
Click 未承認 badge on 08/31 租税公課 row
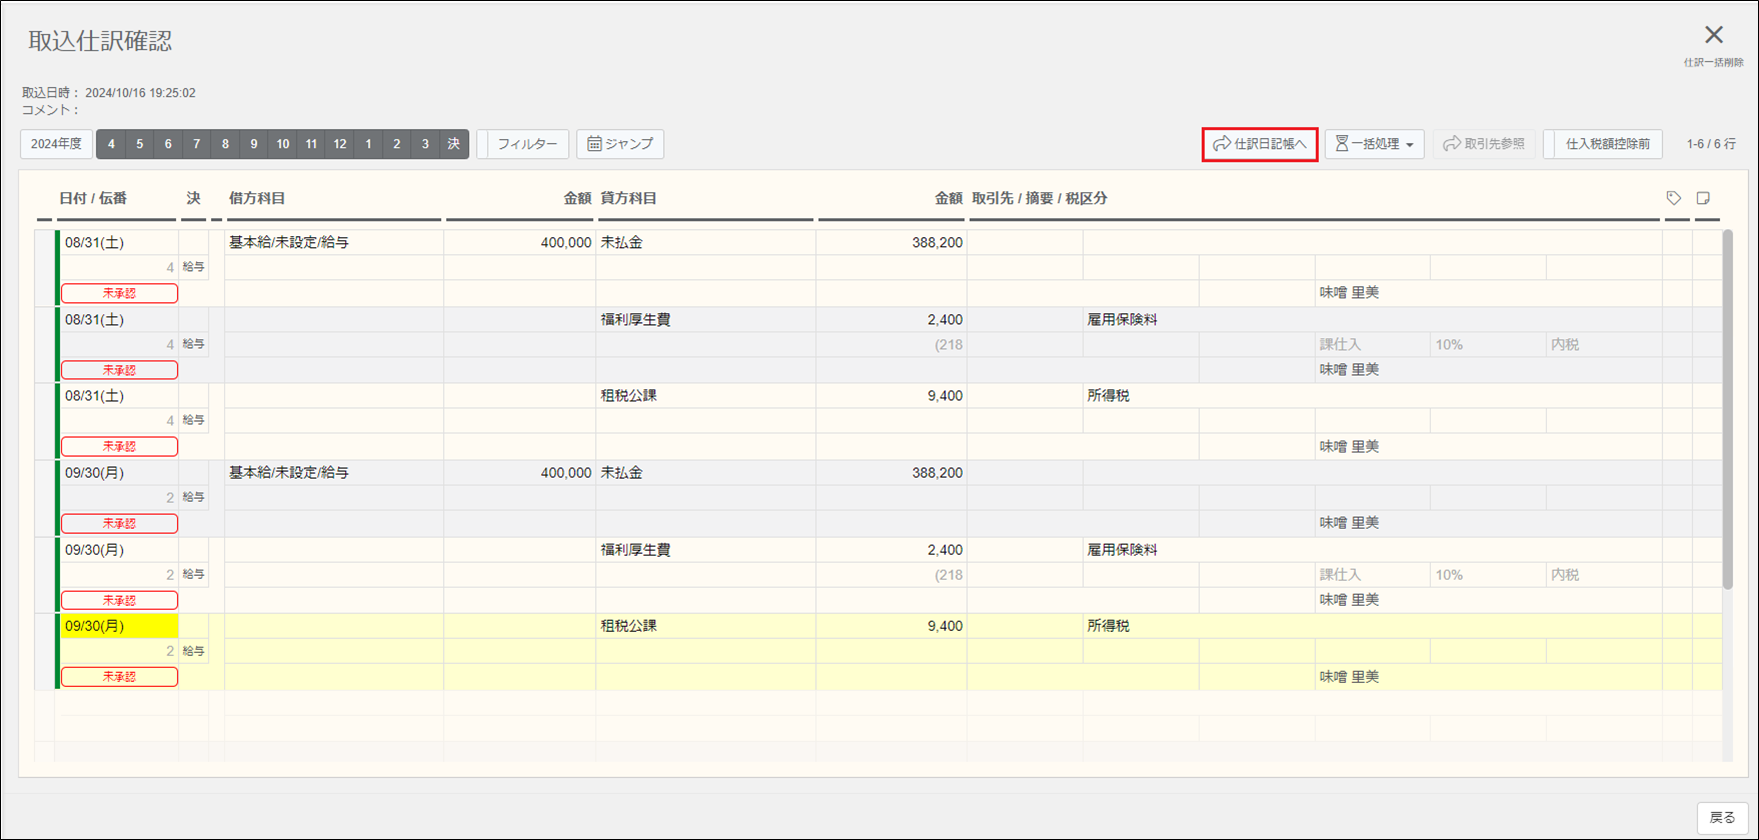click(x=119, y=446)
